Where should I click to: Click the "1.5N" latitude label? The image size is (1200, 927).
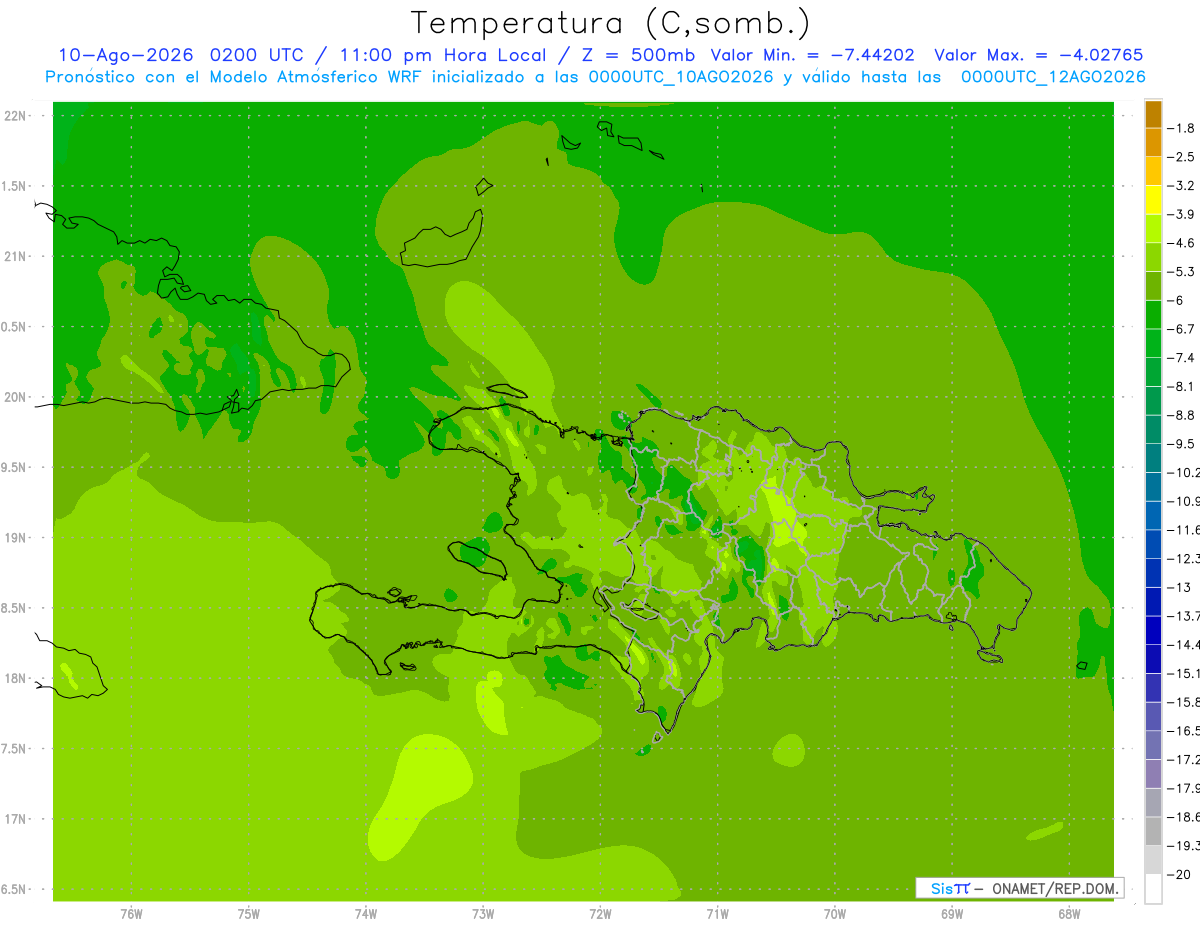click(15, 187)
